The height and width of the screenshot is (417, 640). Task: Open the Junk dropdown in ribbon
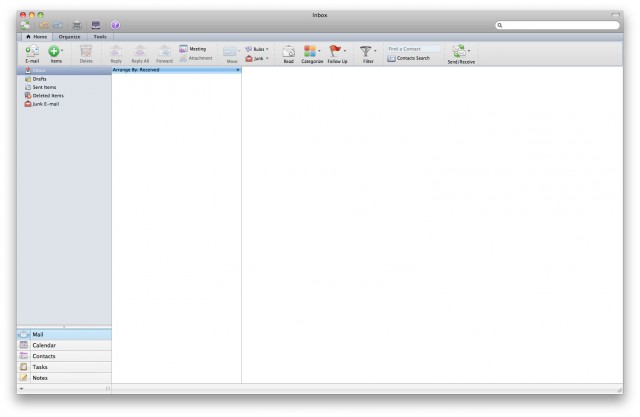click(257, 59)
